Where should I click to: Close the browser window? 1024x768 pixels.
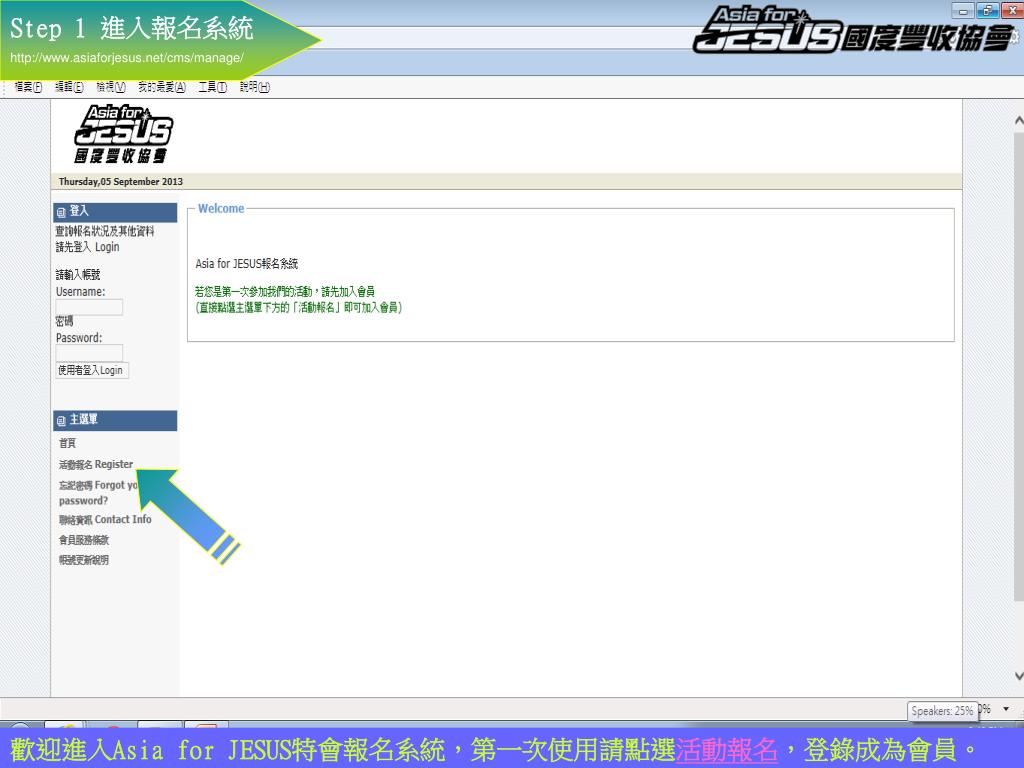pos(1012,10)
